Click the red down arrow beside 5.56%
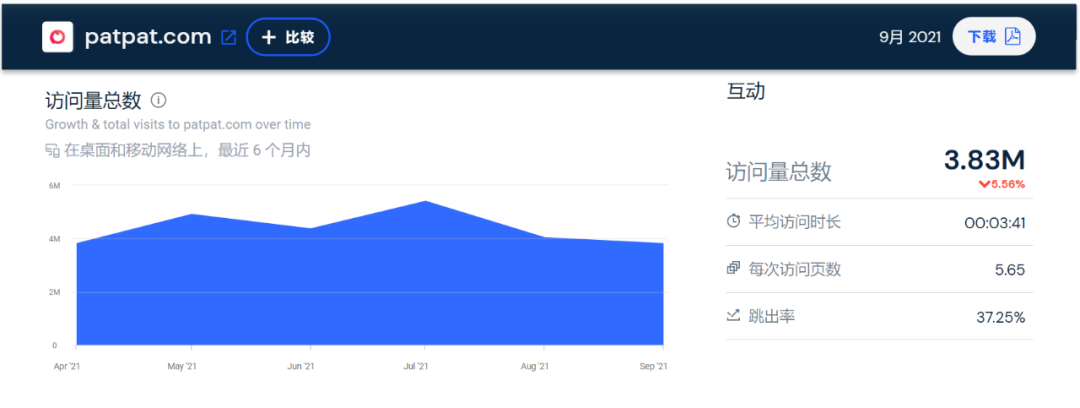 click(x=984, y=184)
